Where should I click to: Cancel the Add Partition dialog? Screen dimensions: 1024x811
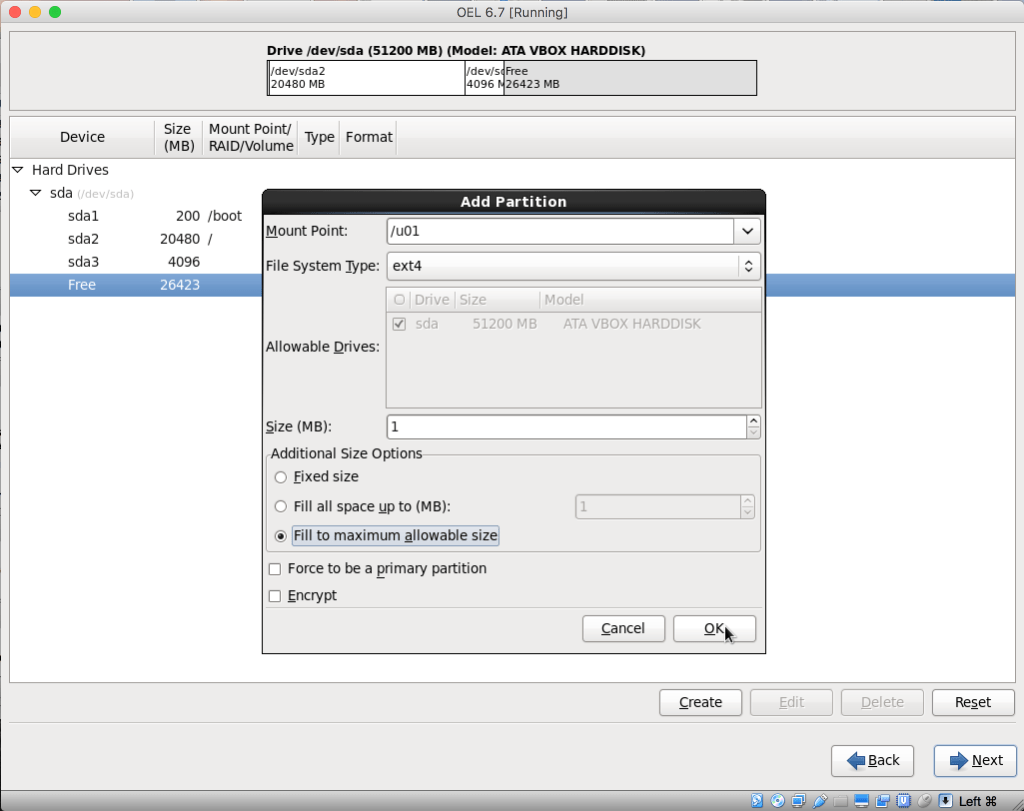623,629
